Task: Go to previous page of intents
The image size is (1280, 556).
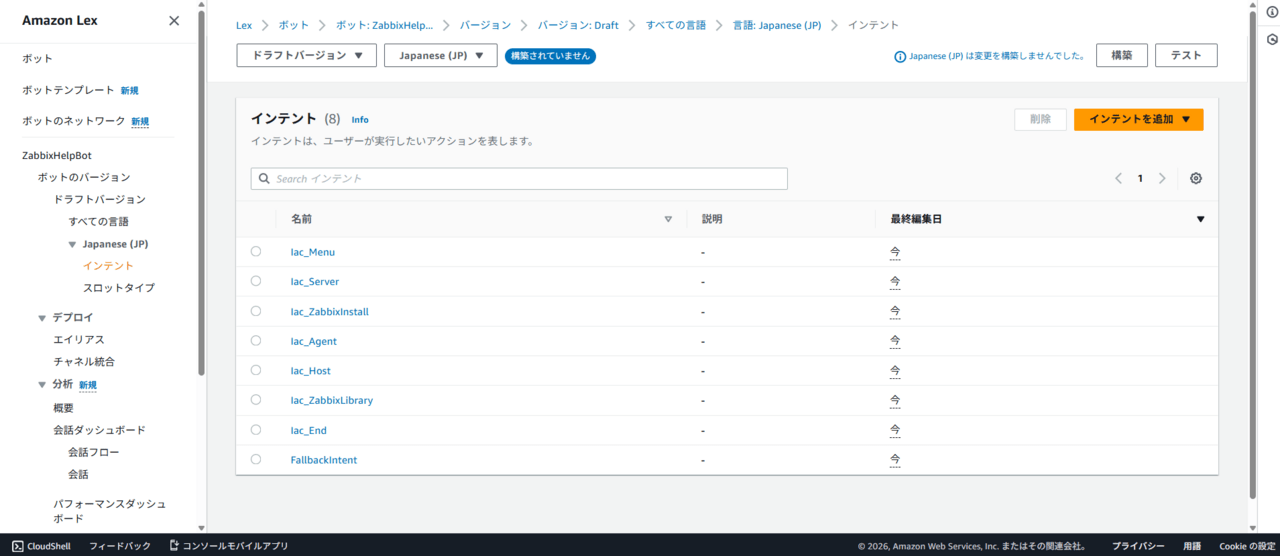Action: click(x=1119, y=178)
